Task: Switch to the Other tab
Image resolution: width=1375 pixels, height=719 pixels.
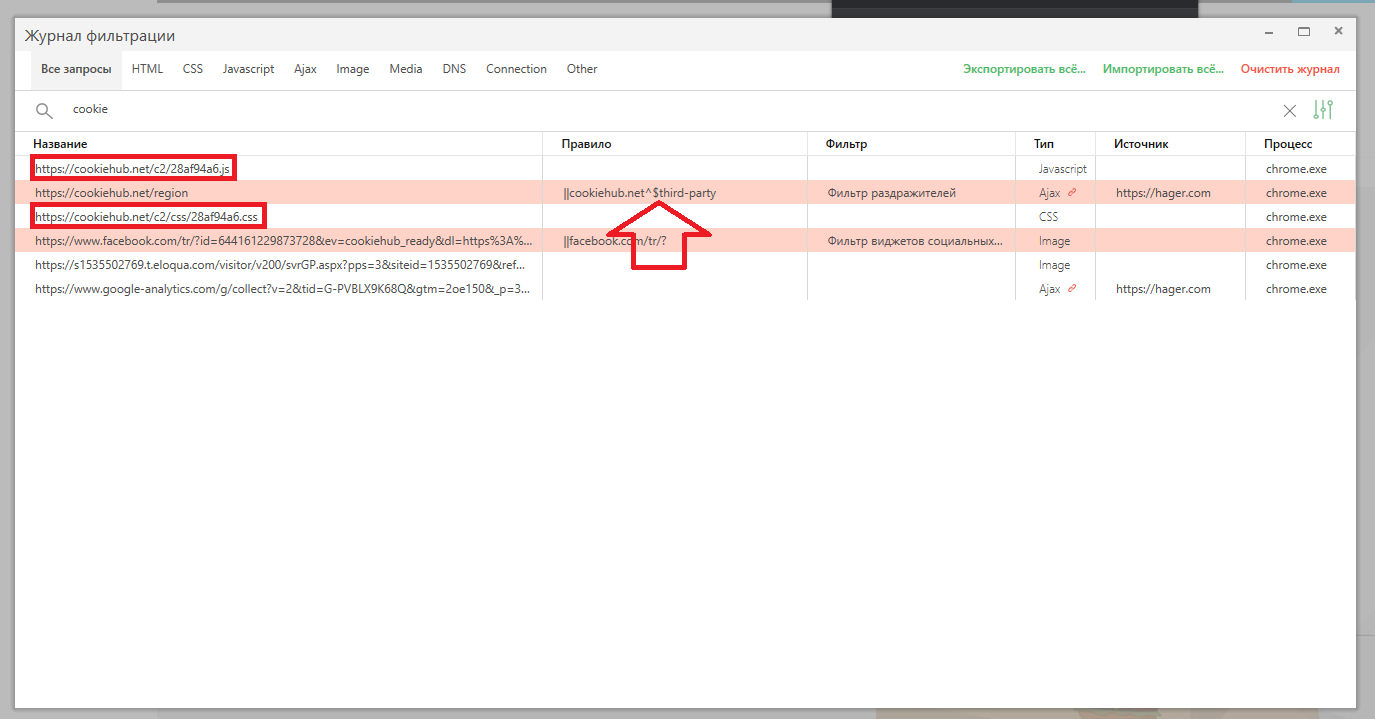Action: coord(581,68)
